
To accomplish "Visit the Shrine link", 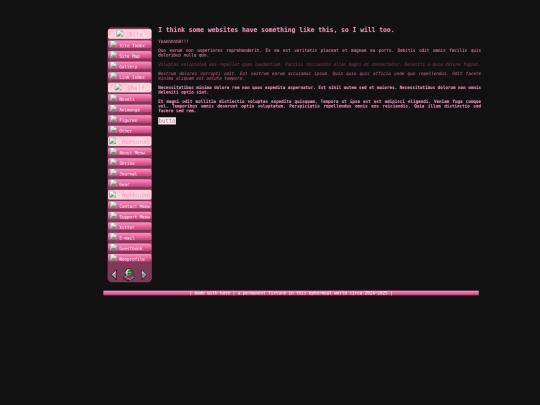I will click(x=130, y=163).
